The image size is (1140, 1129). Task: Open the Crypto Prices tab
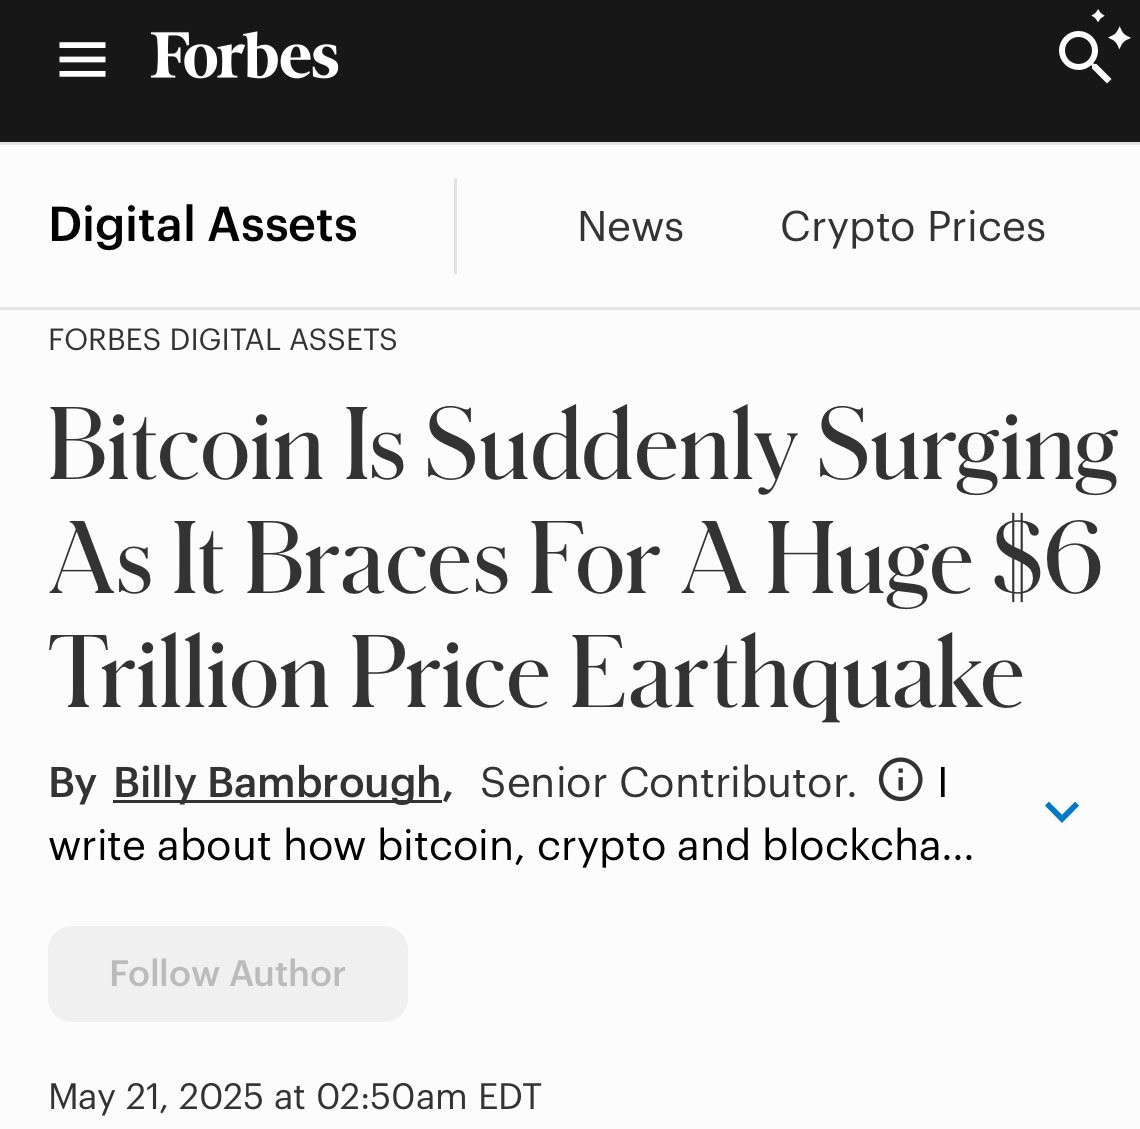(912, 227)
